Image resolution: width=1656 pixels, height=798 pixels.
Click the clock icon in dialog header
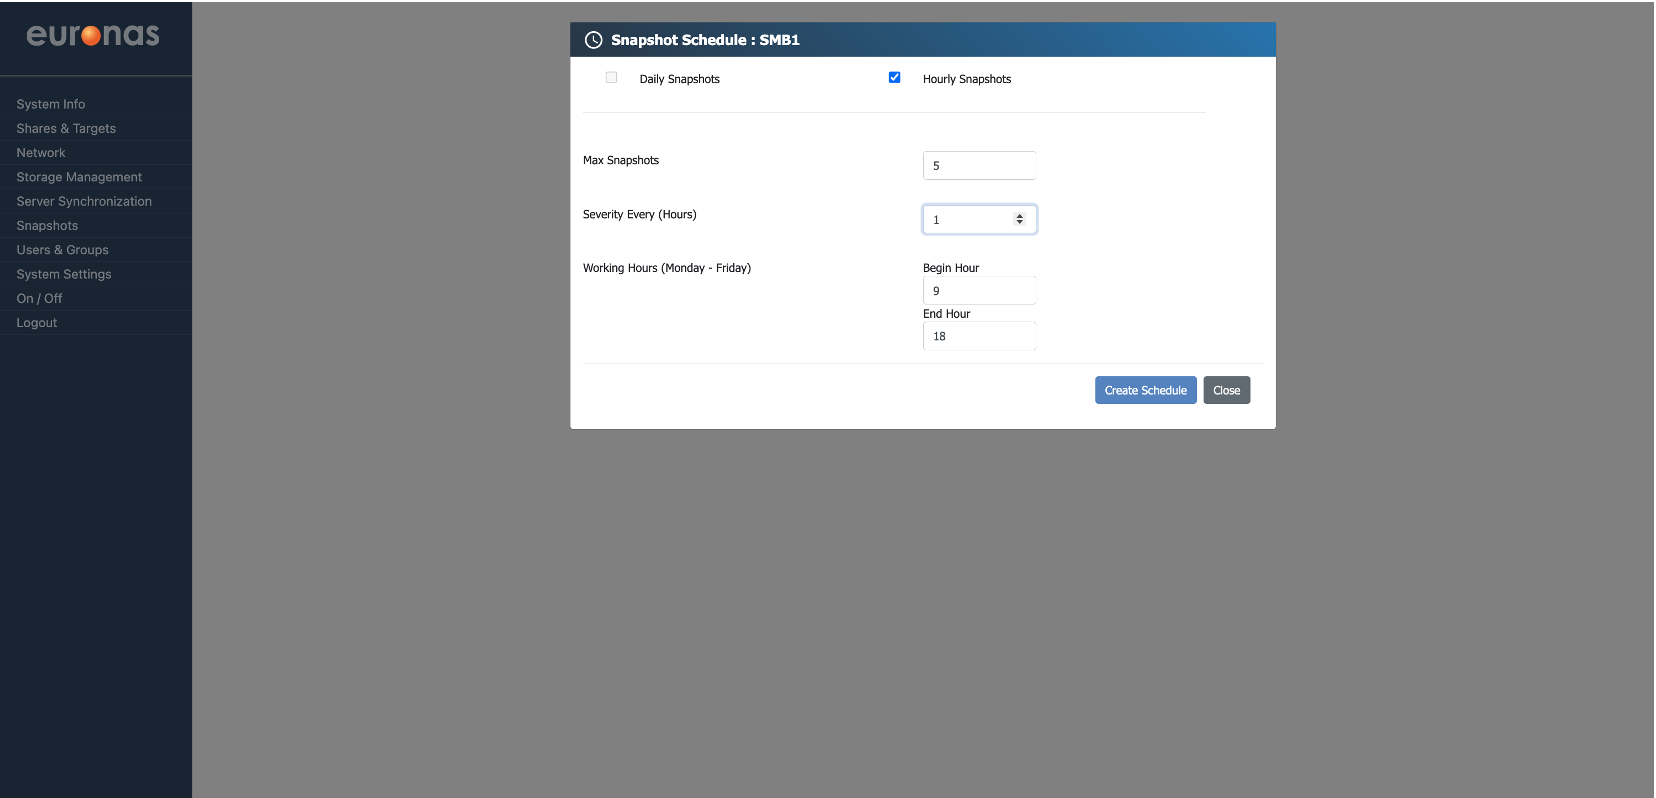pos(593,40)
